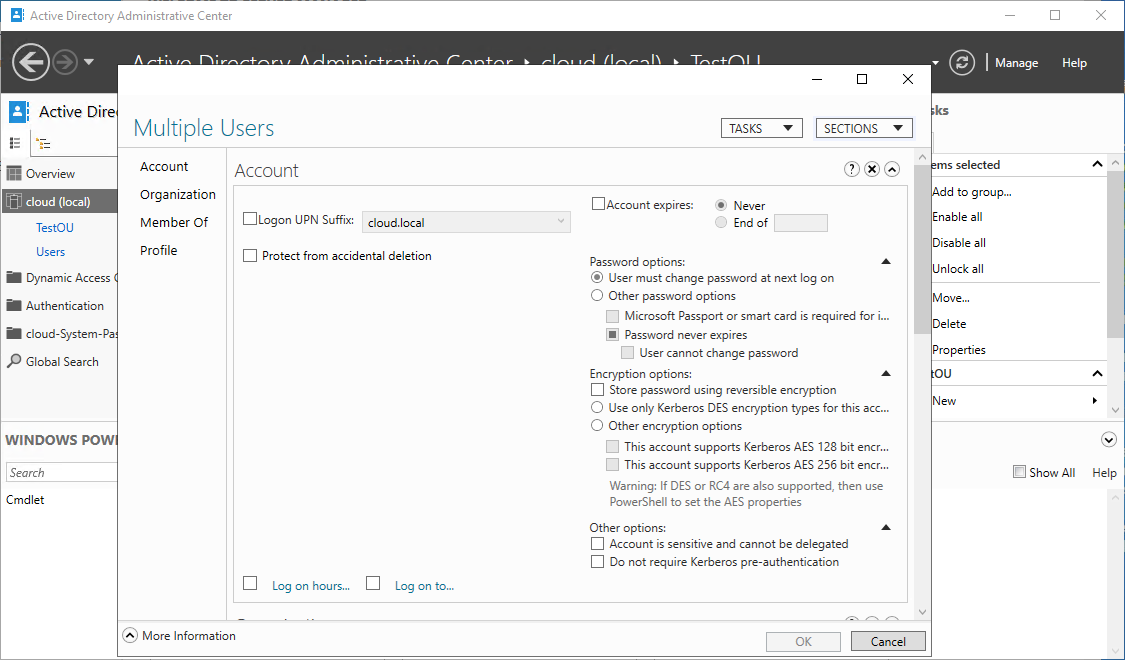
Task: Toggle the Password never expires checkbox
Action: click(x=612, y=335)
